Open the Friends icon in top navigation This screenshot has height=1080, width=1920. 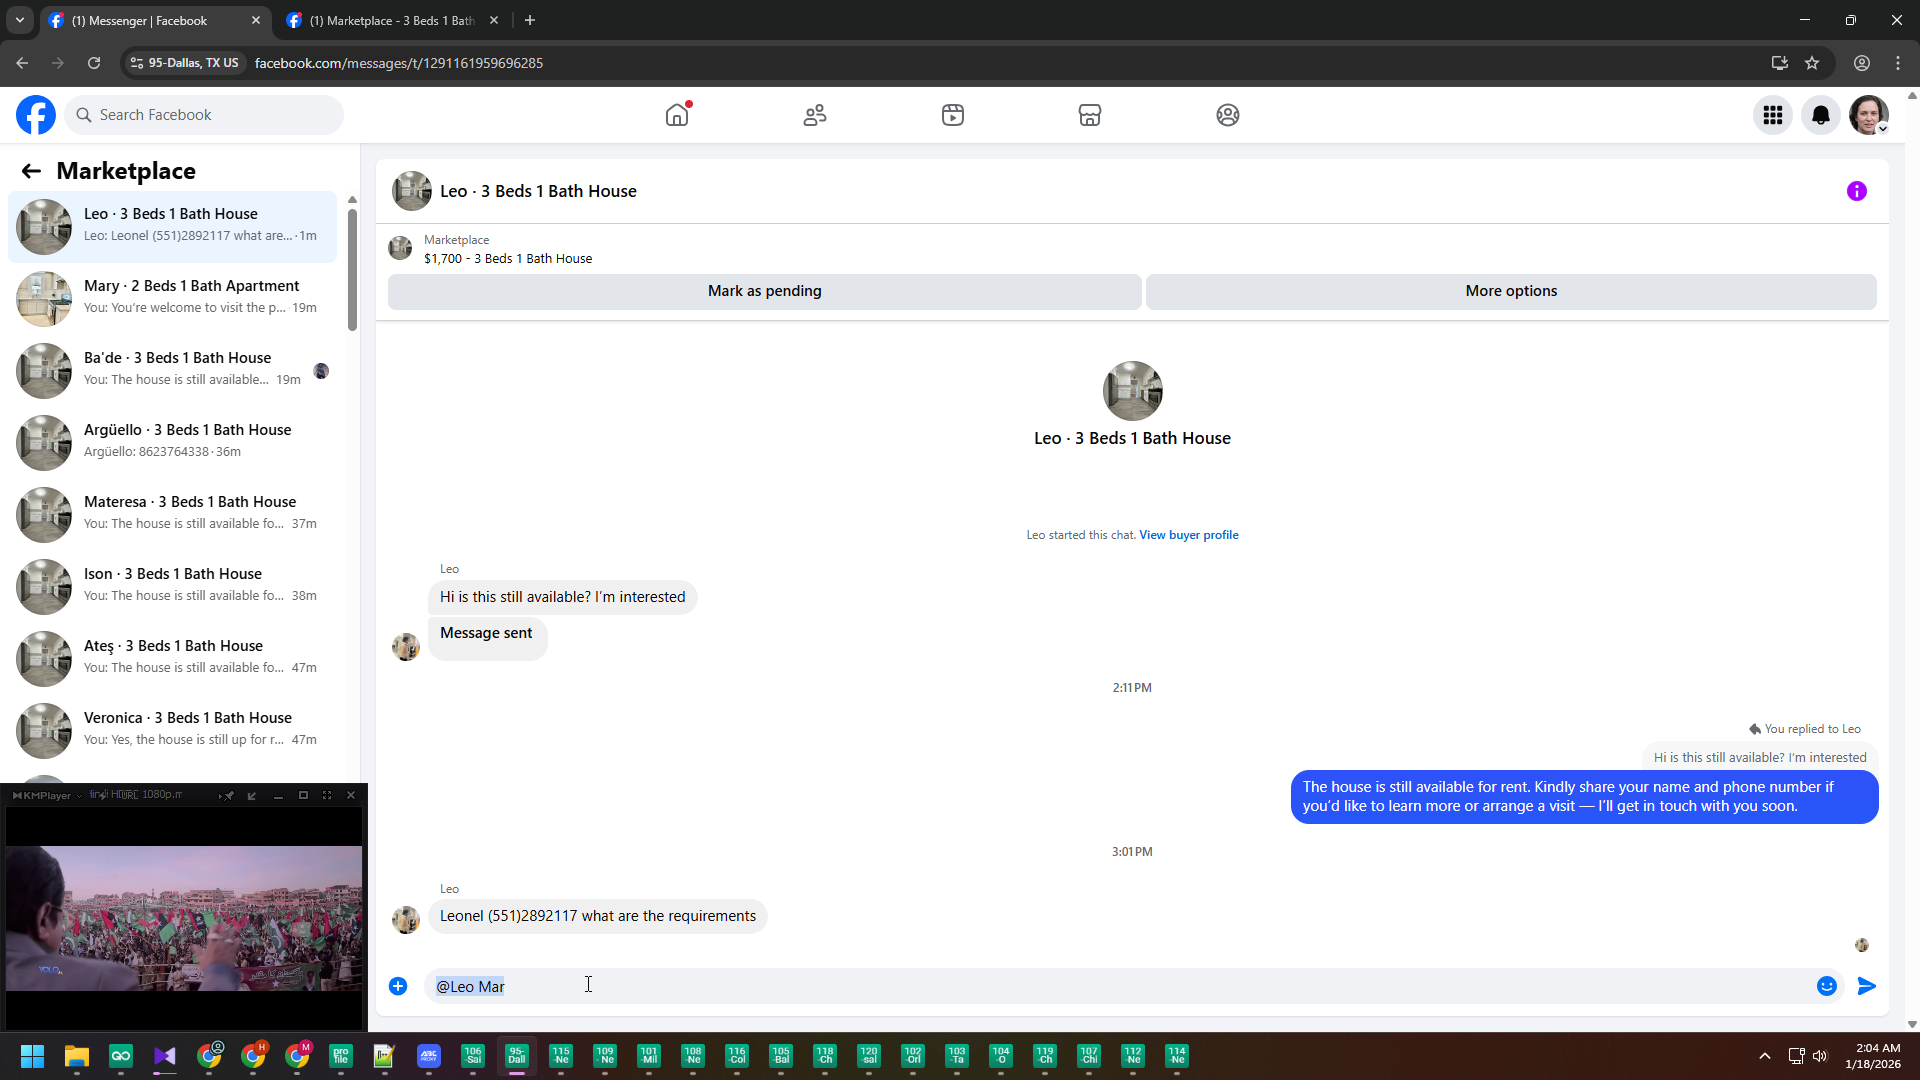[815, 115]
